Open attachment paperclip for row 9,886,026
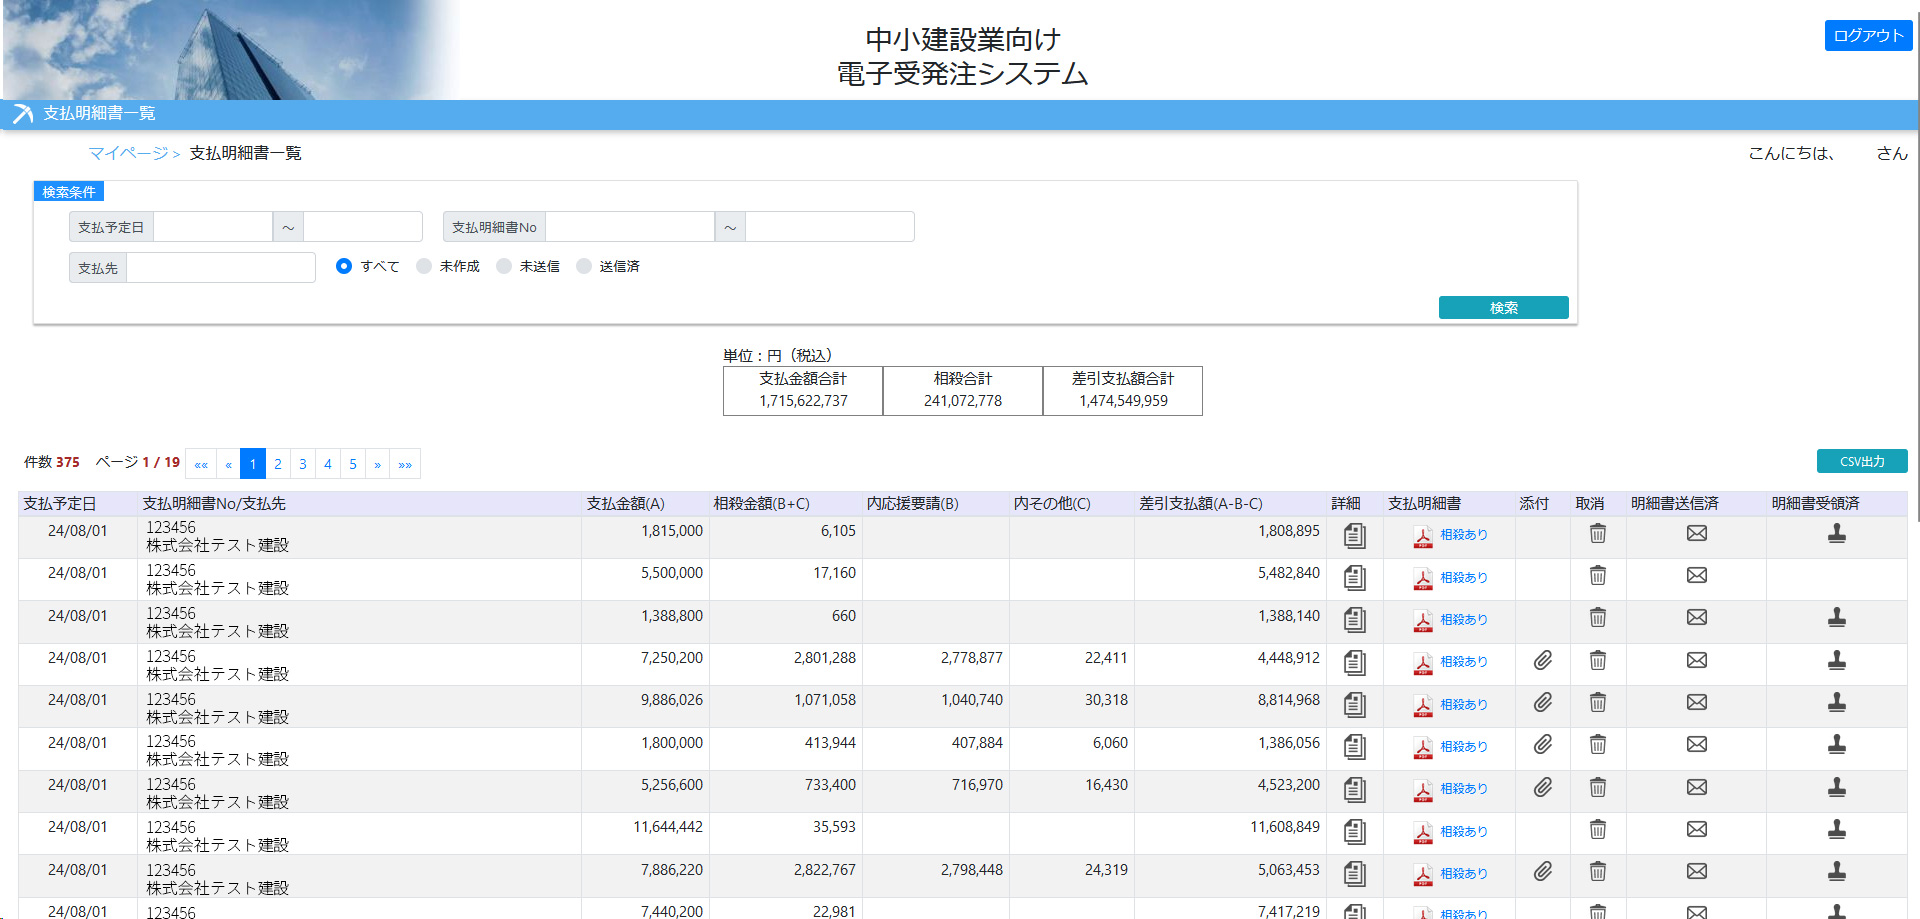1920x919 pixels. (x=1543, y=703)
